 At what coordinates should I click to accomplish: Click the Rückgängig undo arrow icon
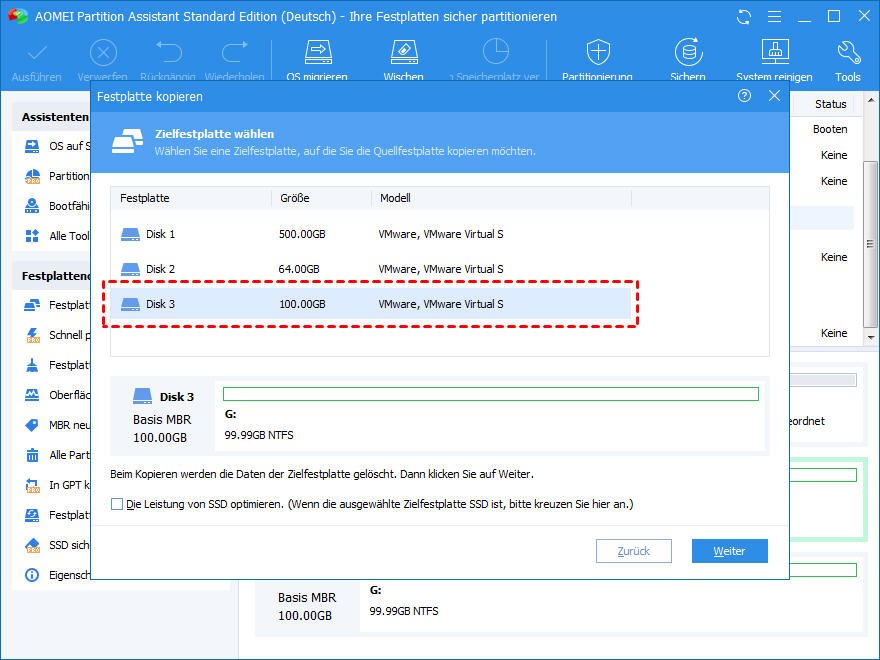[x=168, y=53]
